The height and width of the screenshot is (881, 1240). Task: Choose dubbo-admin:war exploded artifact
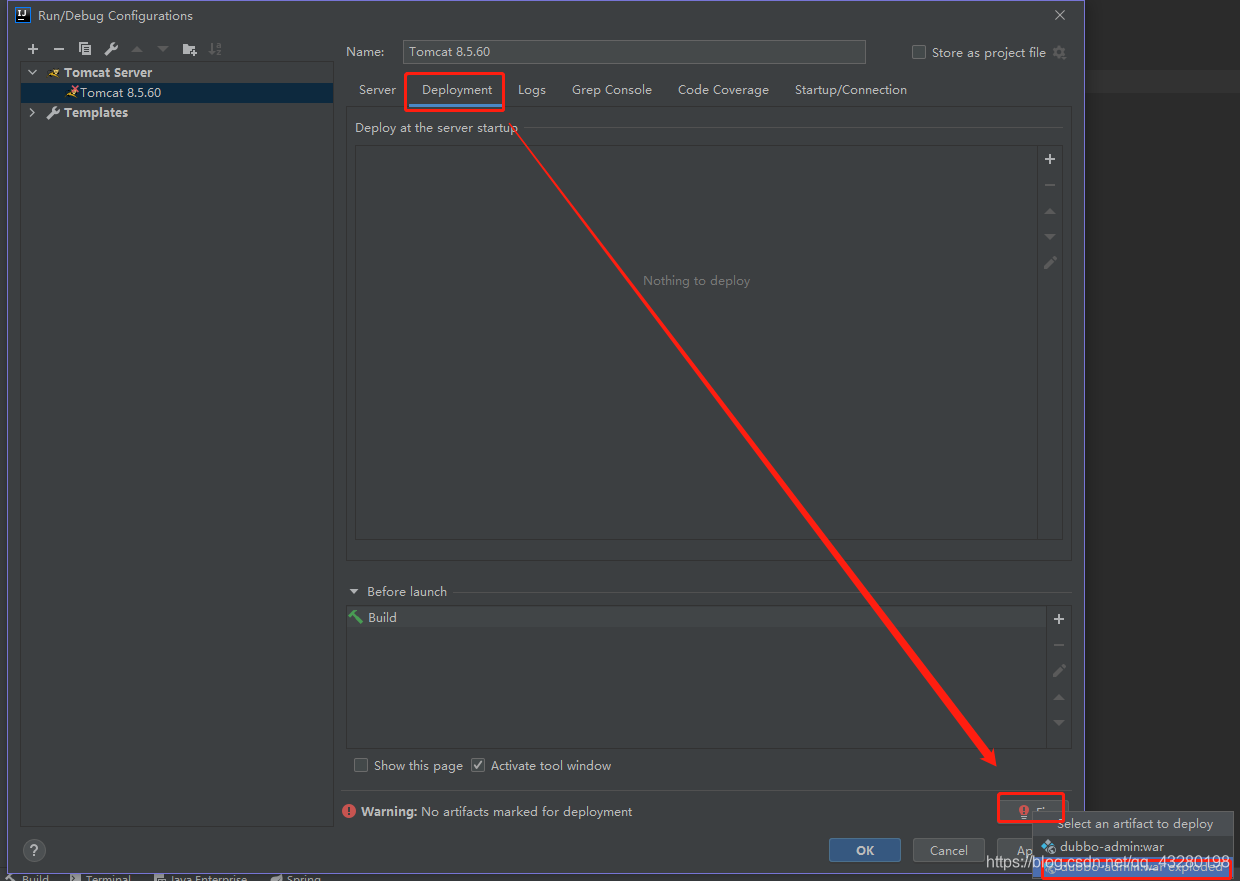click(x=1133, y=868)
